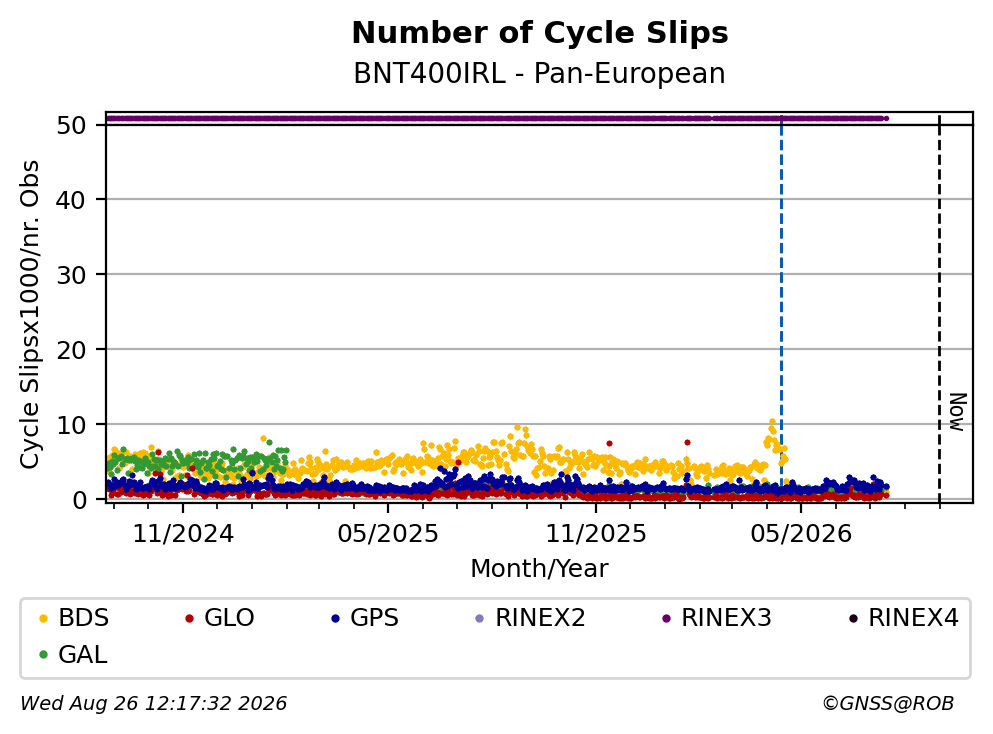This screenshot has width=993, height=734.
Task: Click the black dashed 'Now' vertical line
Action: point(939,310)
